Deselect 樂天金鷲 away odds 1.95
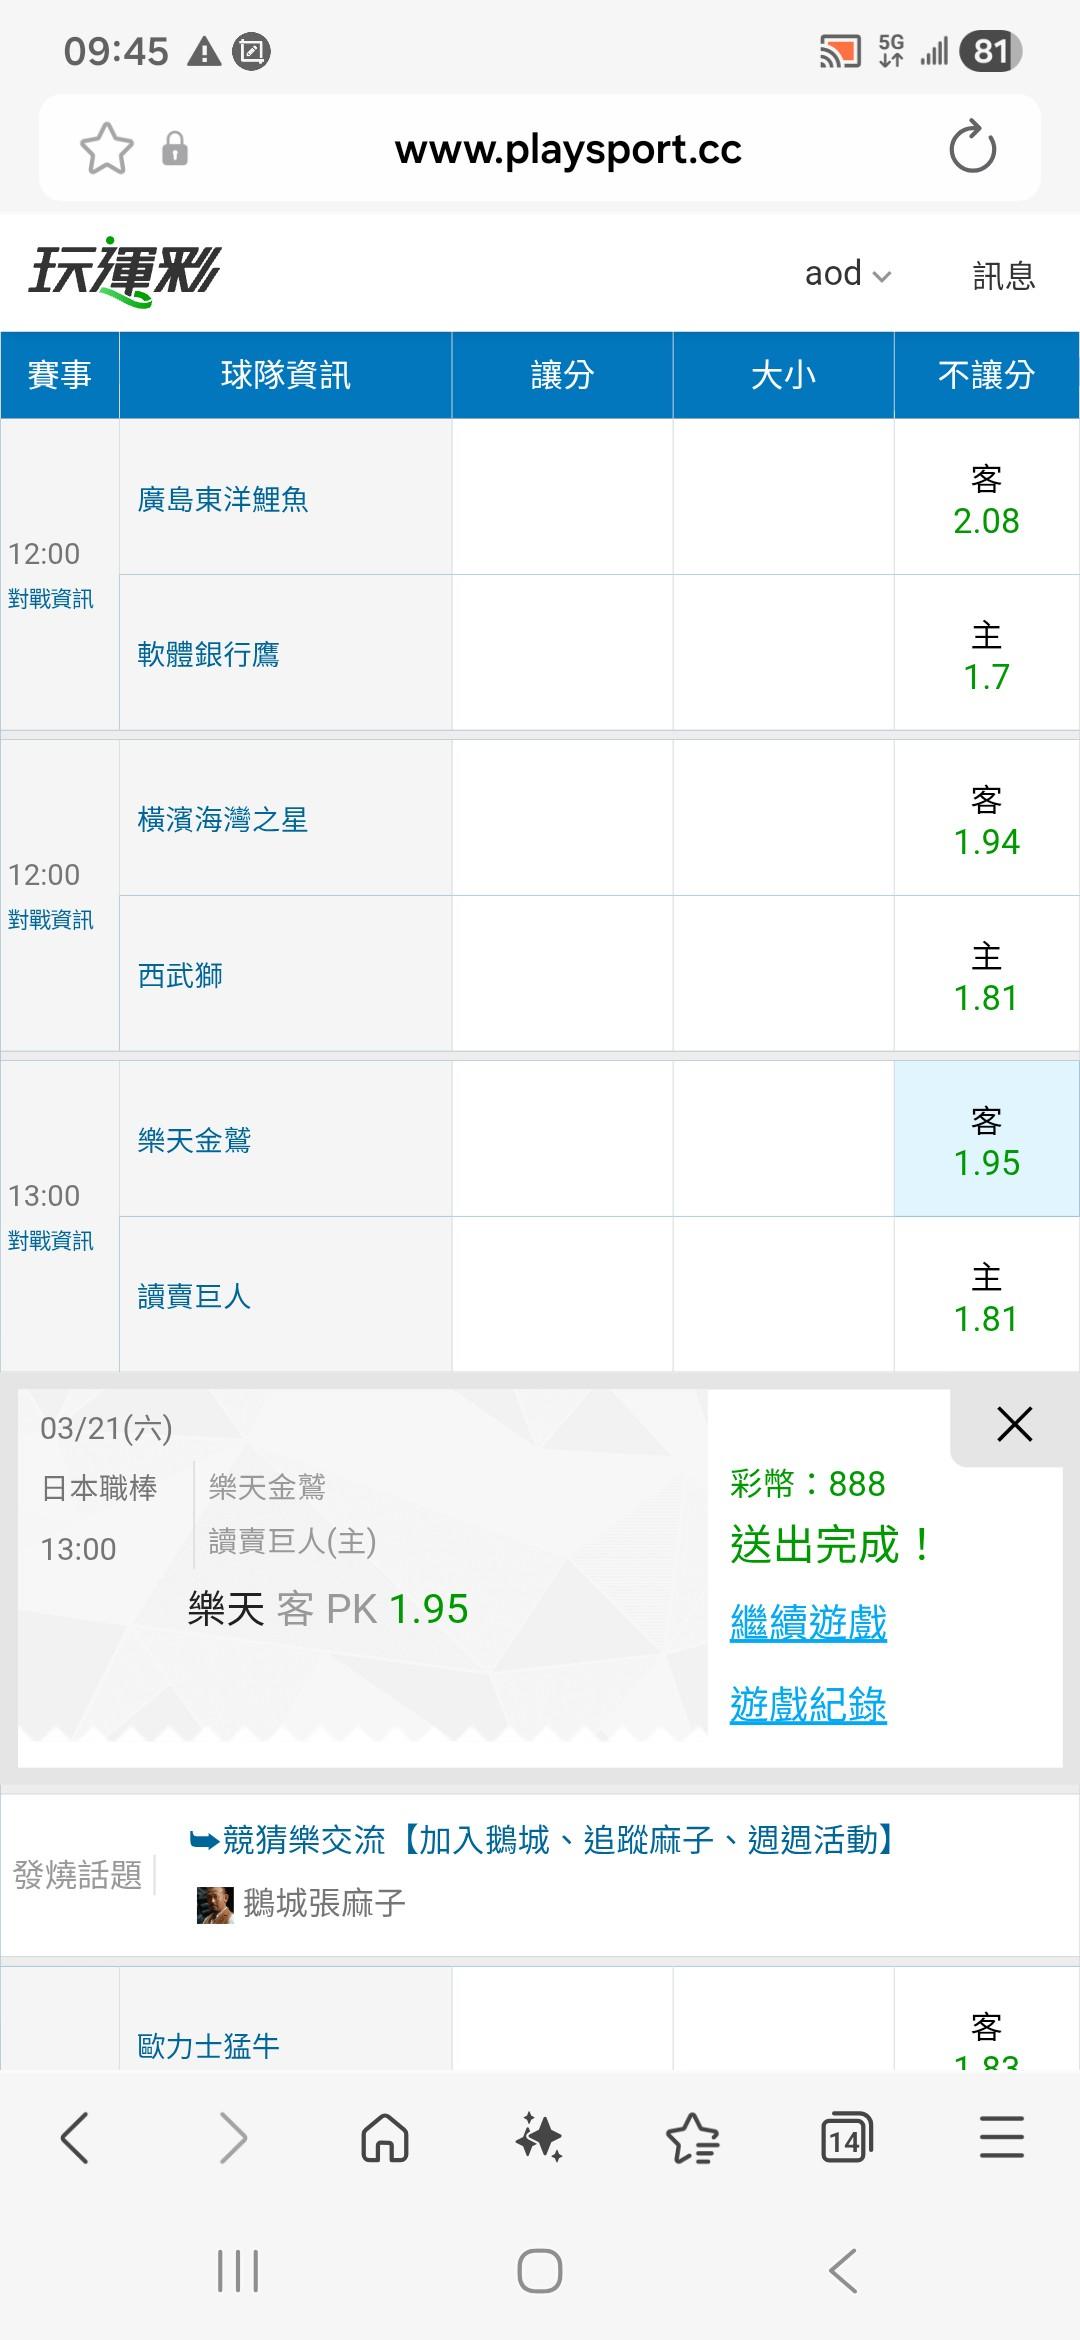 pyautogui.click(x=986, y=1141)
